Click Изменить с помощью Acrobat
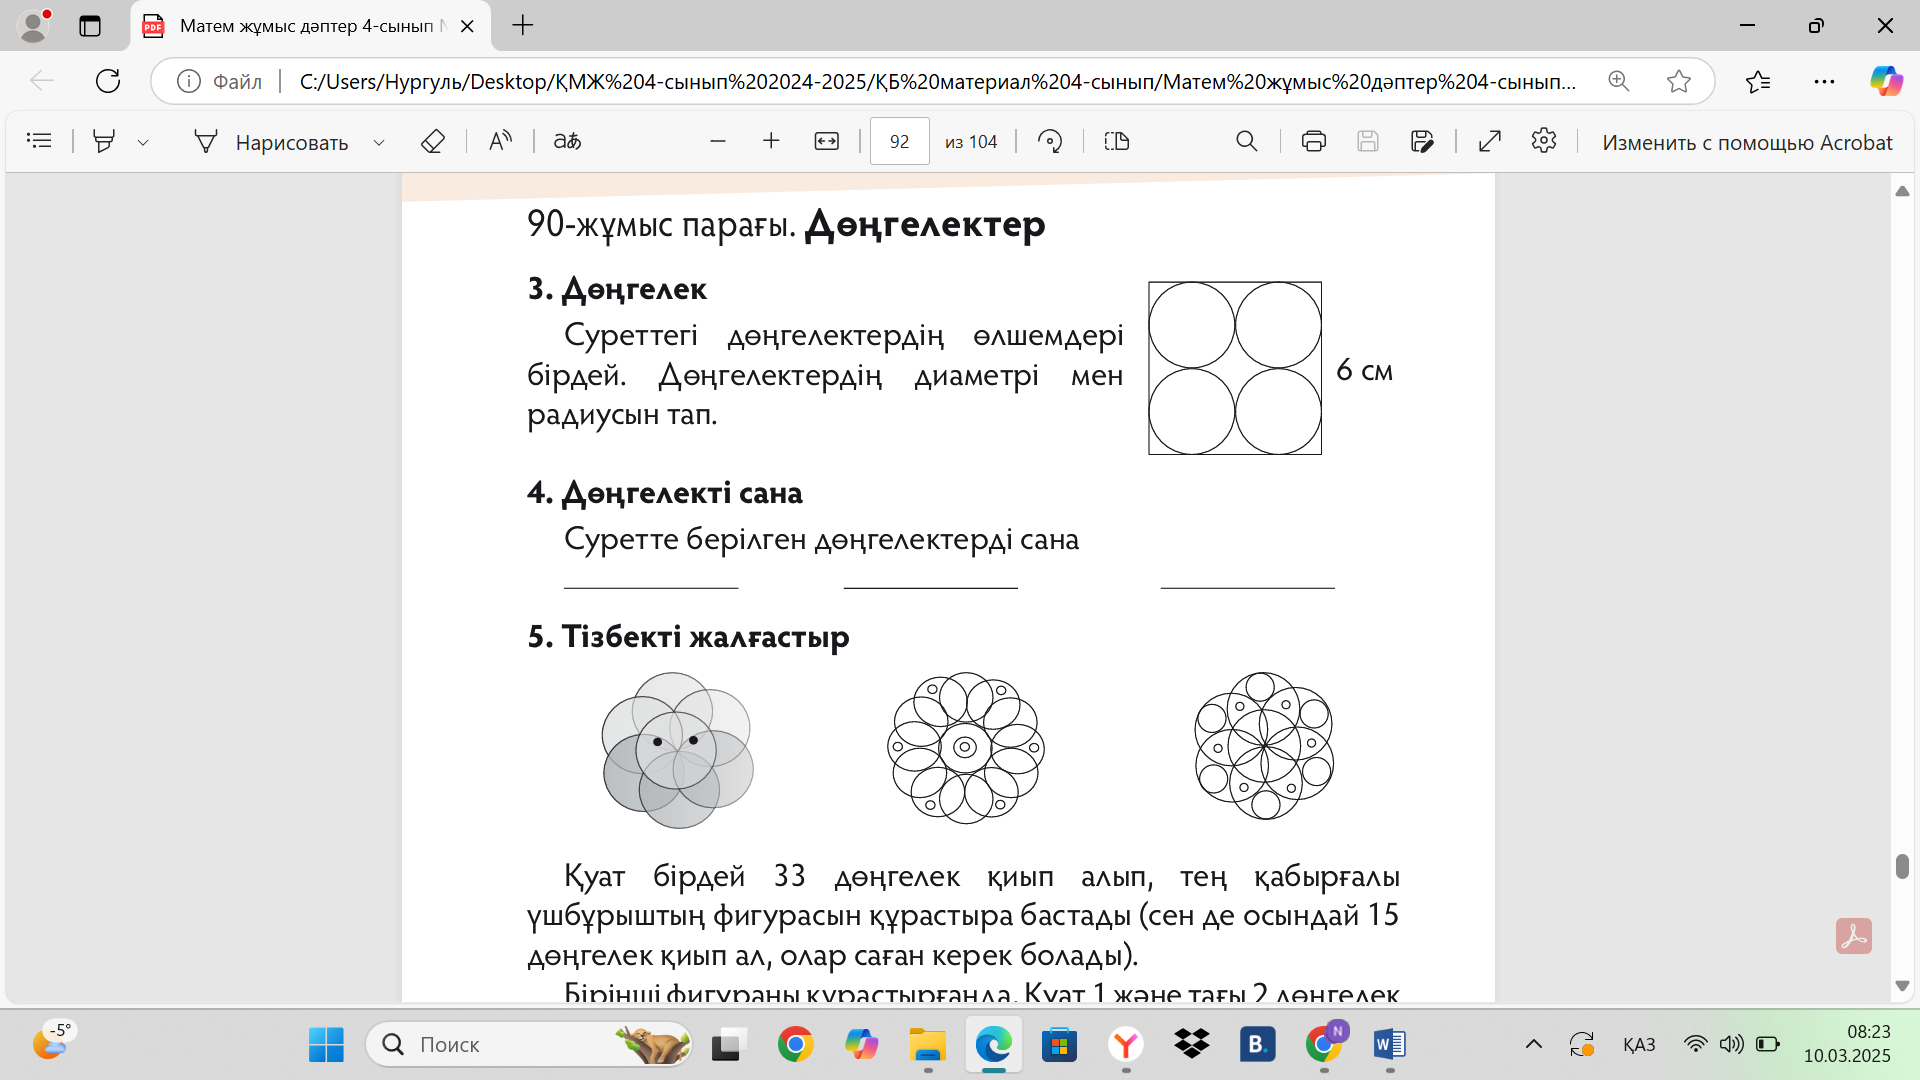The image size is (1920, 1080). pyautogui.click(x=1746, y=142)
